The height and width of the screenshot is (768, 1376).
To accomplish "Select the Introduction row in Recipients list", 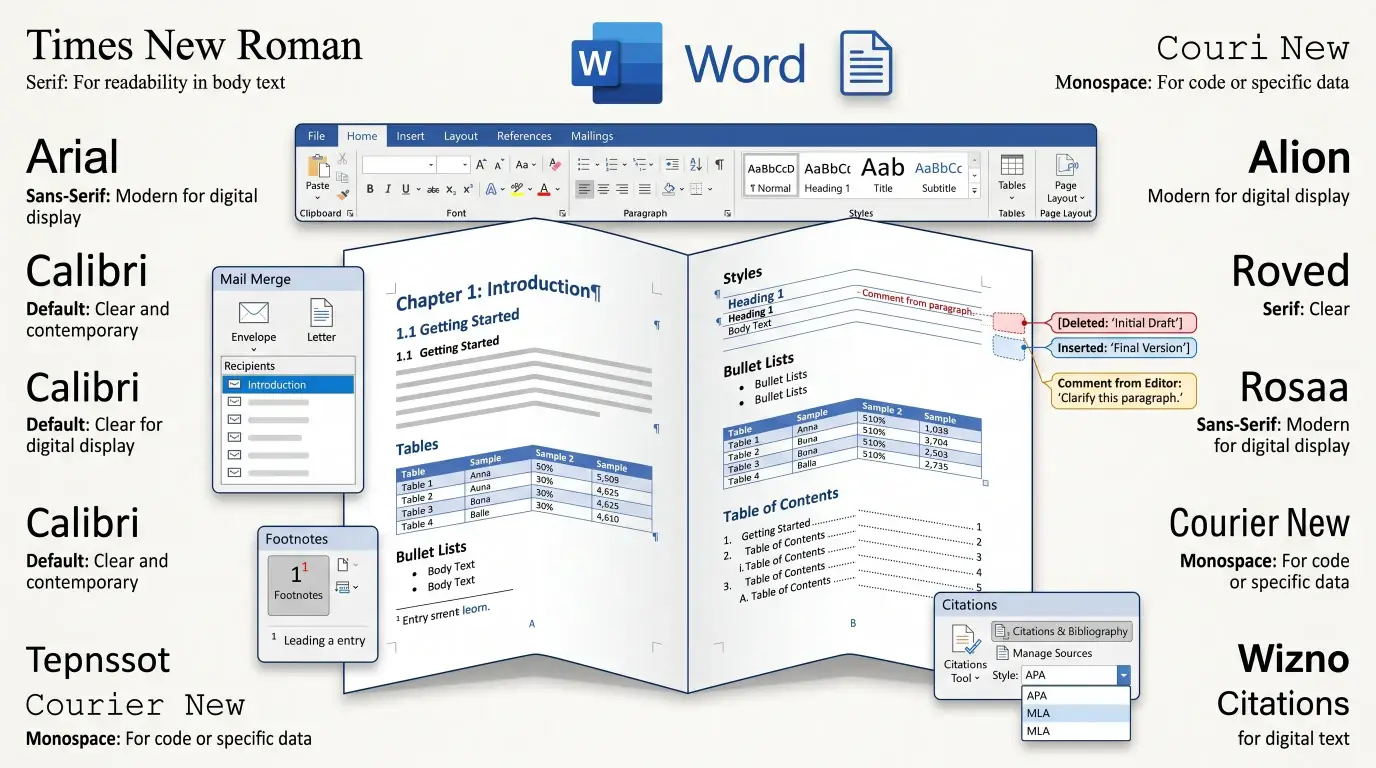I will click(x=288, y=385).
